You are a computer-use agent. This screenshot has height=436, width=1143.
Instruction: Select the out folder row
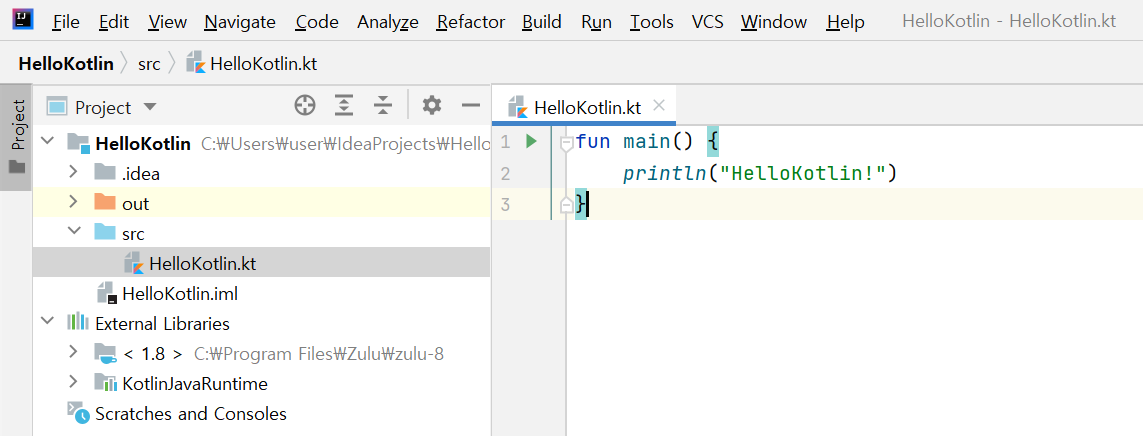click(x=262, y=203)
